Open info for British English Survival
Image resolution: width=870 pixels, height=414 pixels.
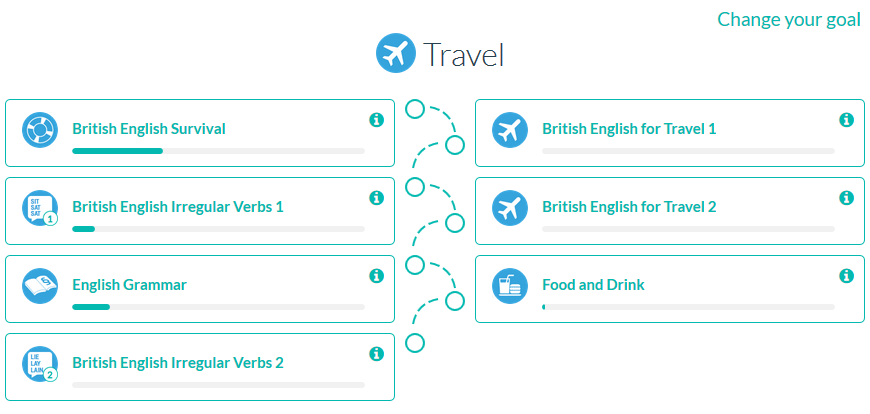coord(377,119)
